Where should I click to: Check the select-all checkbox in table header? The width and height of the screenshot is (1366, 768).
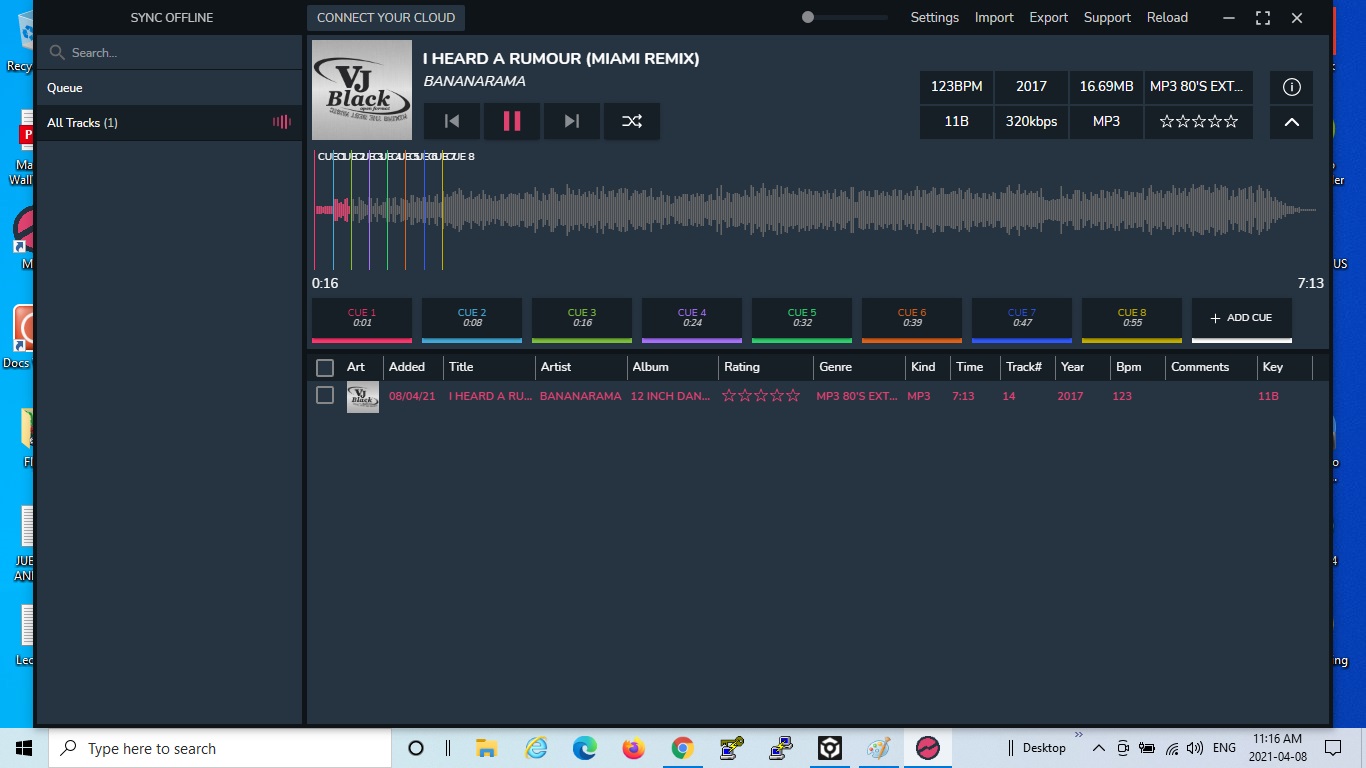pos(325,367)
